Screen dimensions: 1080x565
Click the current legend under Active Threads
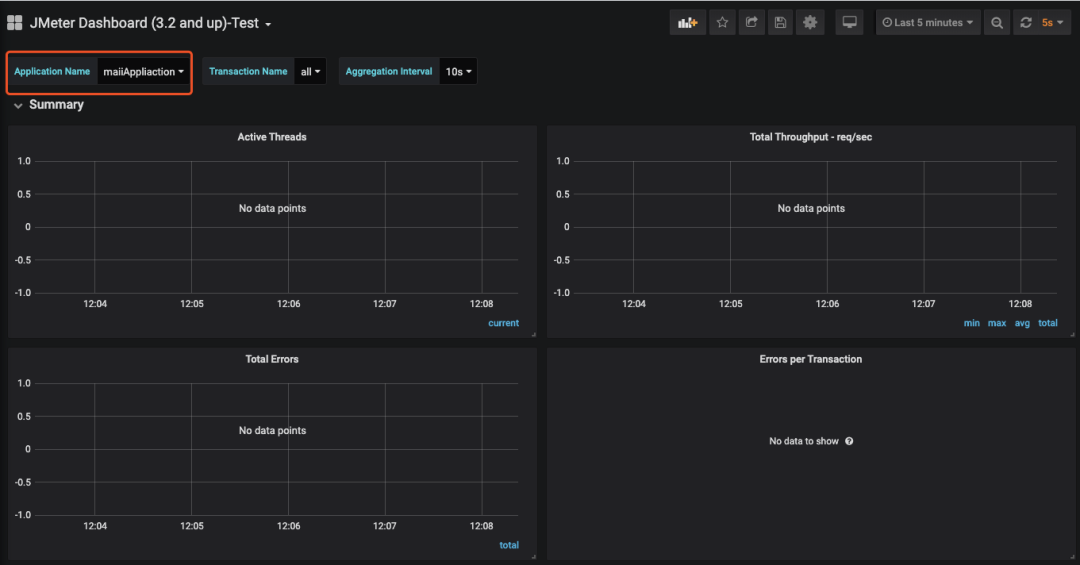coord(503,323)
